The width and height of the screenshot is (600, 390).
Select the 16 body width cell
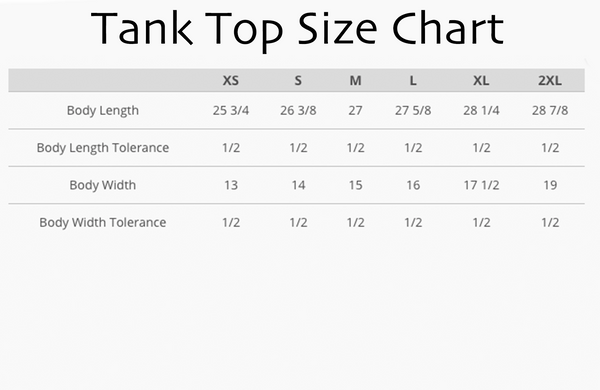413,185
